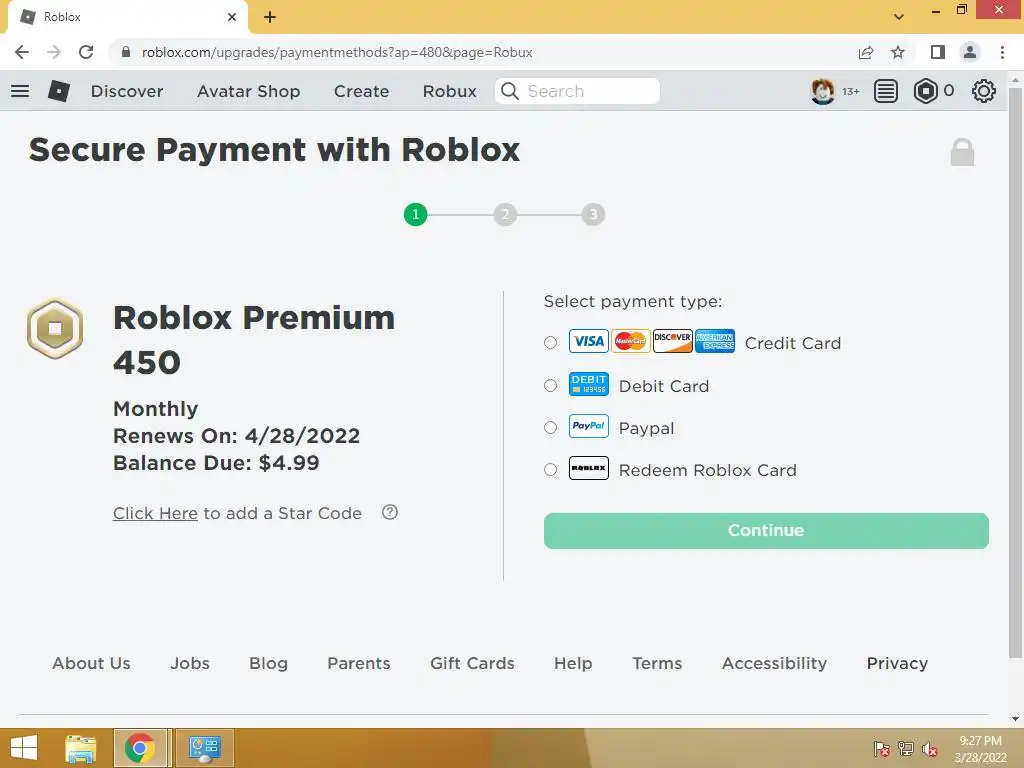Open the avatar profile icon in header
1024x768 pixels.
click(x=822, y=91)
